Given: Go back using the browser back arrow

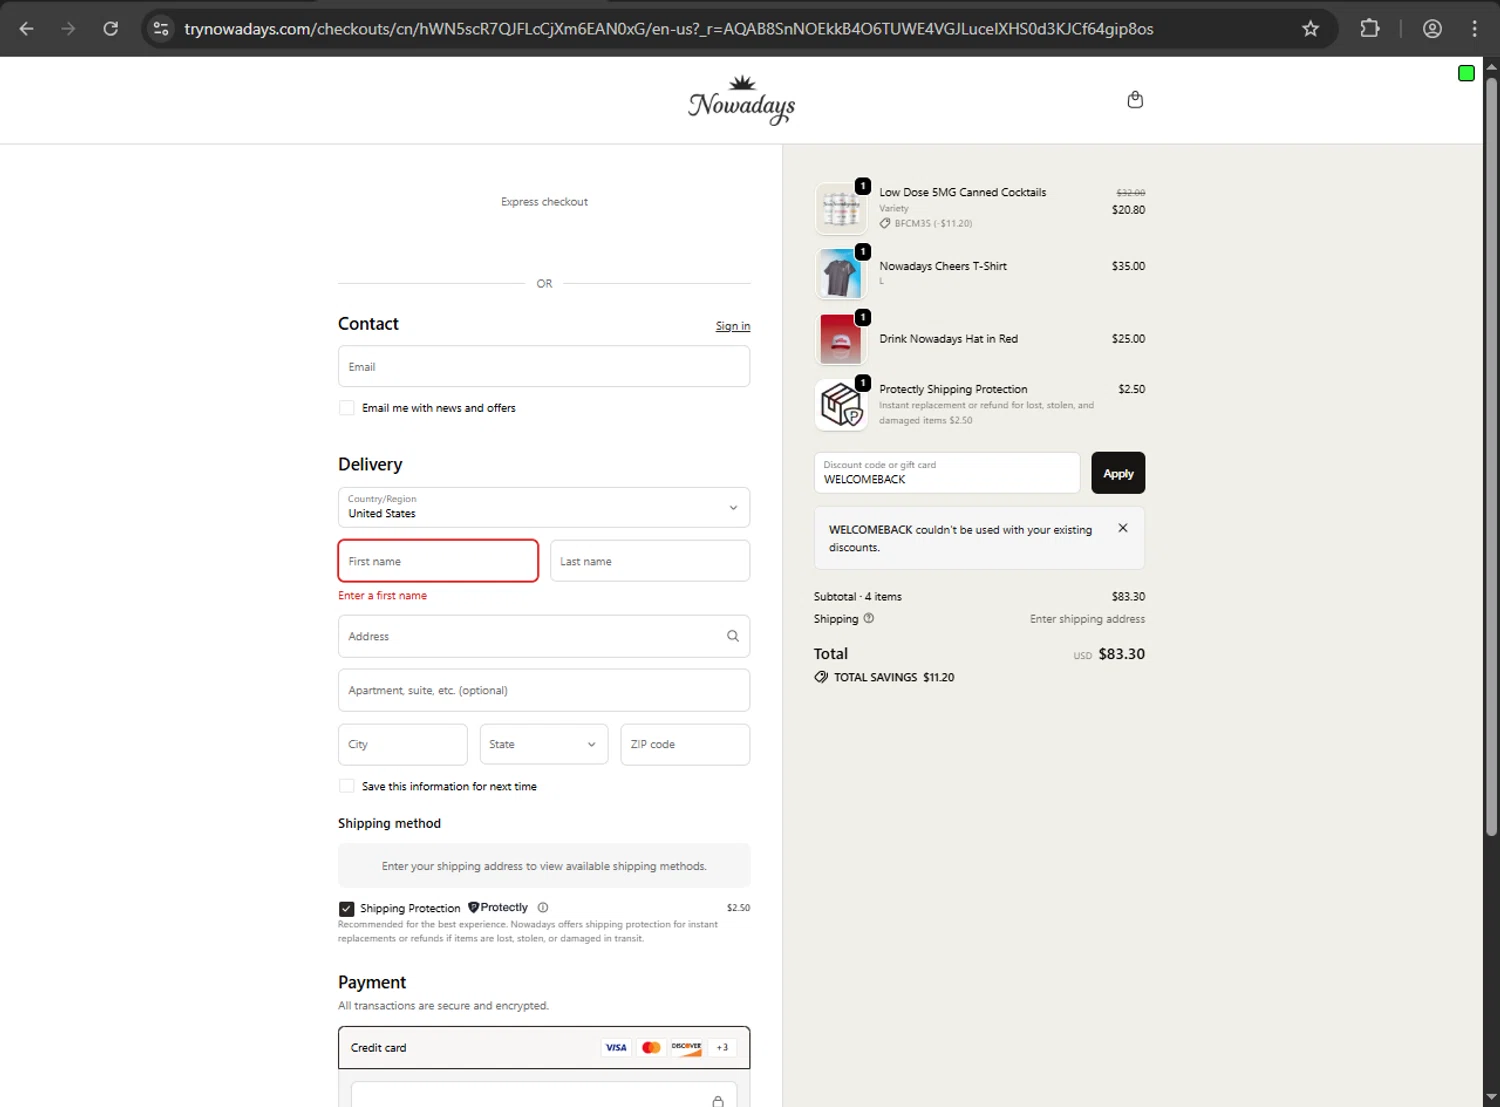Looking at the screenshot, I should click(x=27, y=29).
